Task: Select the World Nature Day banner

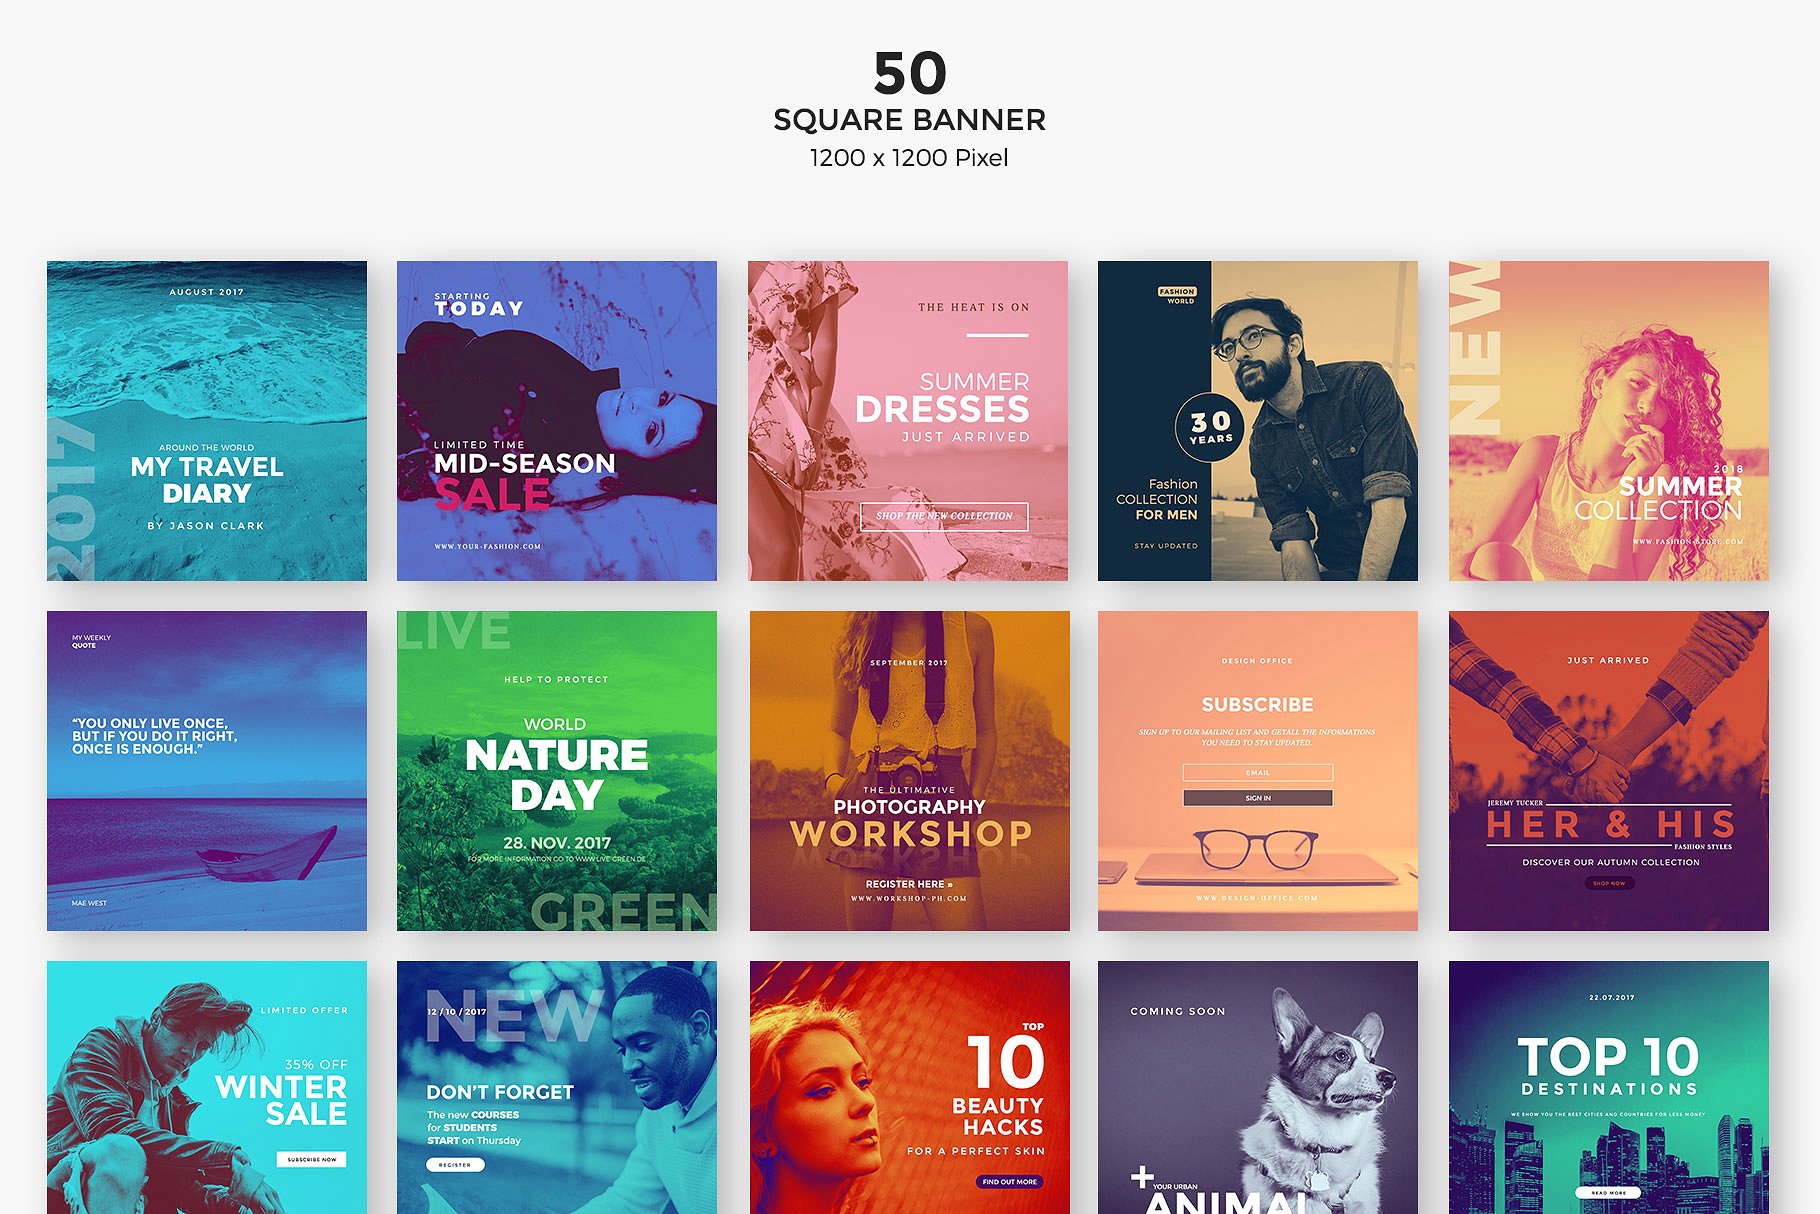Action: coord(557,771)
